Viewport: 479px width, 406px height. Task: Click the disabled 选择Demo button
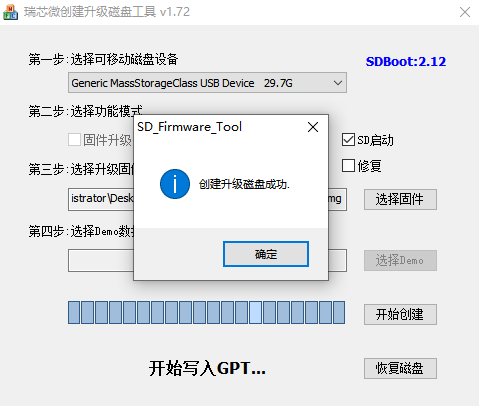tap(400, 260)
